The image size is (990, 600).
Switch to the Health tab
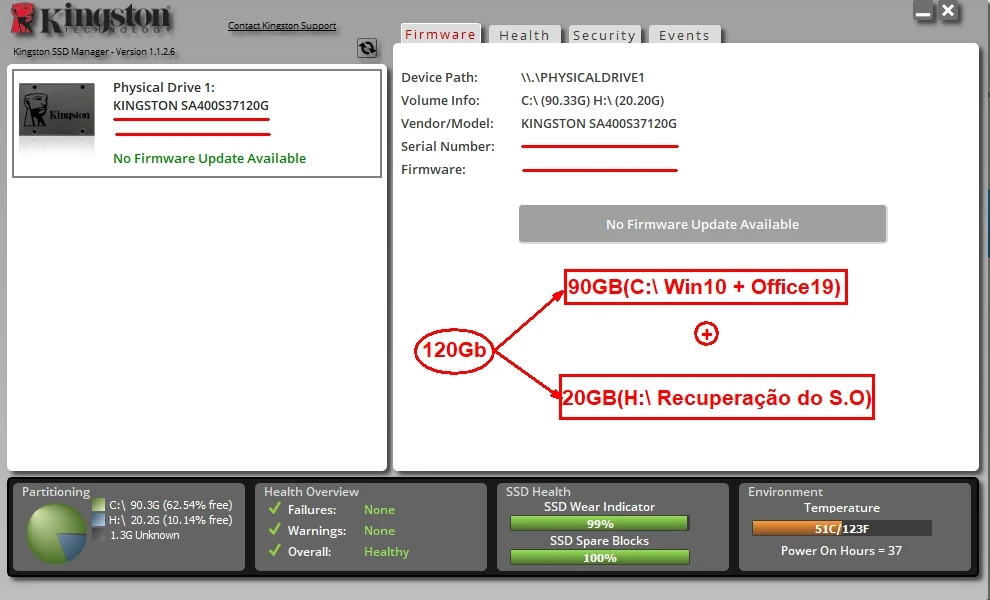point(524,35)
